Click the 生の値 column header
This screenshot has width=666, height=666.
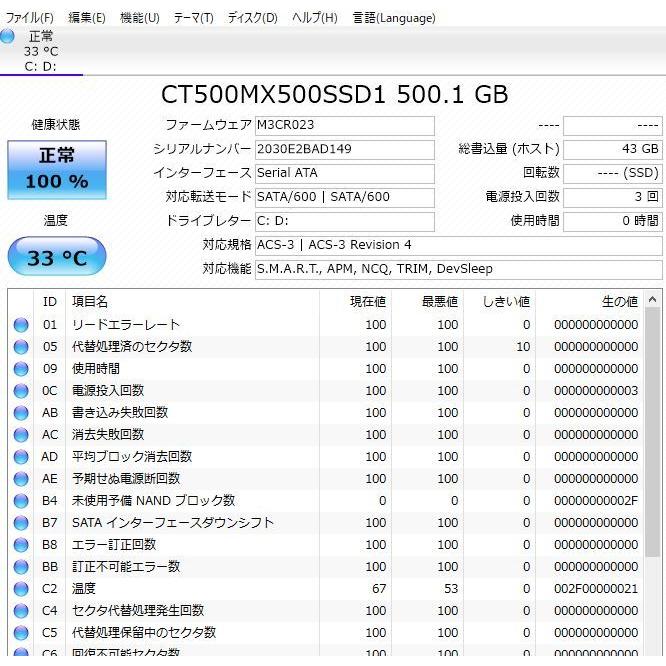590,302
